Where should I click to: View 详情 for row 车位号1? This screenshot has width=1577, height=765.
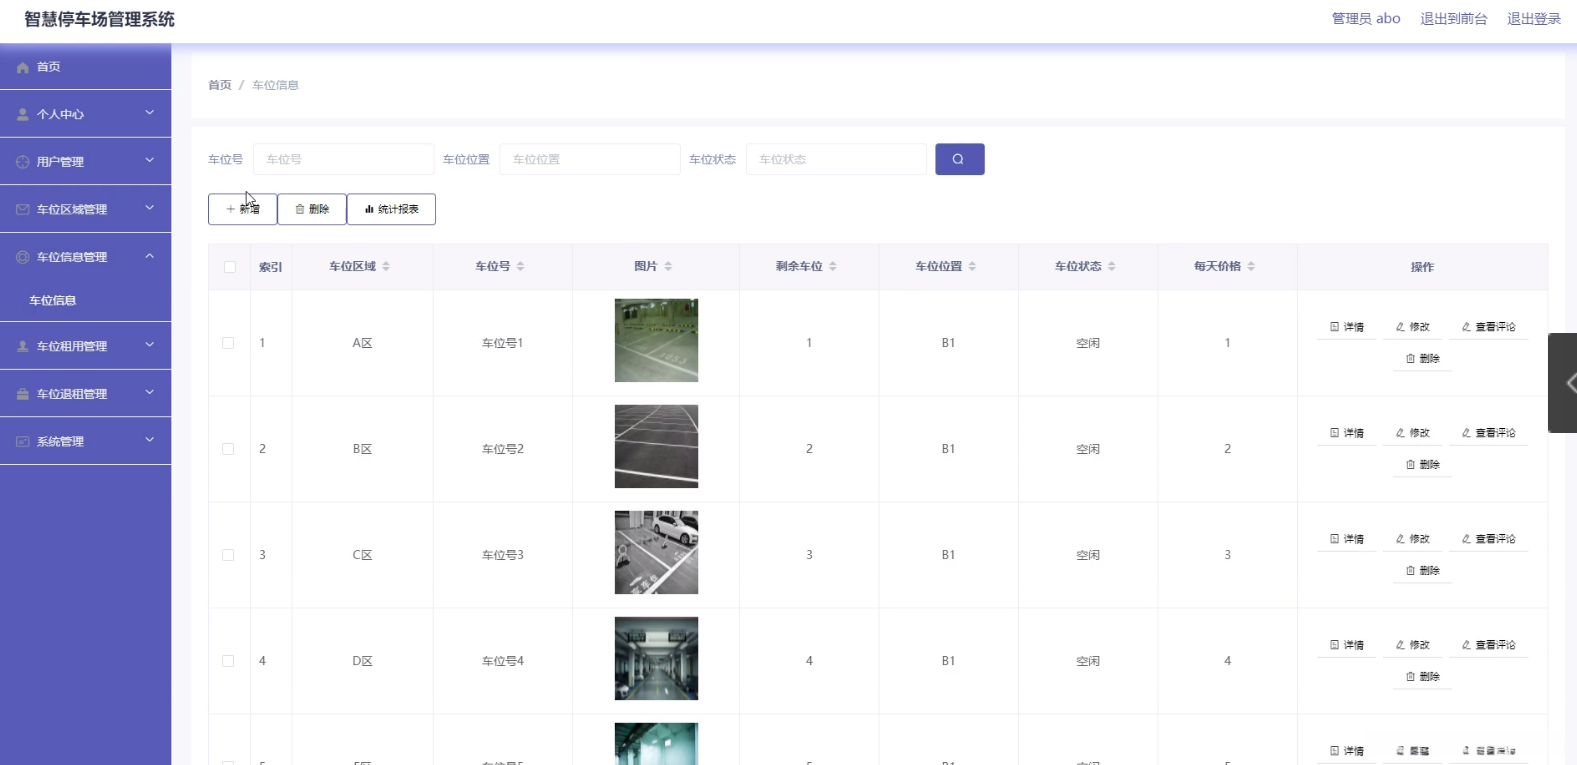(x=1347, y=327)
